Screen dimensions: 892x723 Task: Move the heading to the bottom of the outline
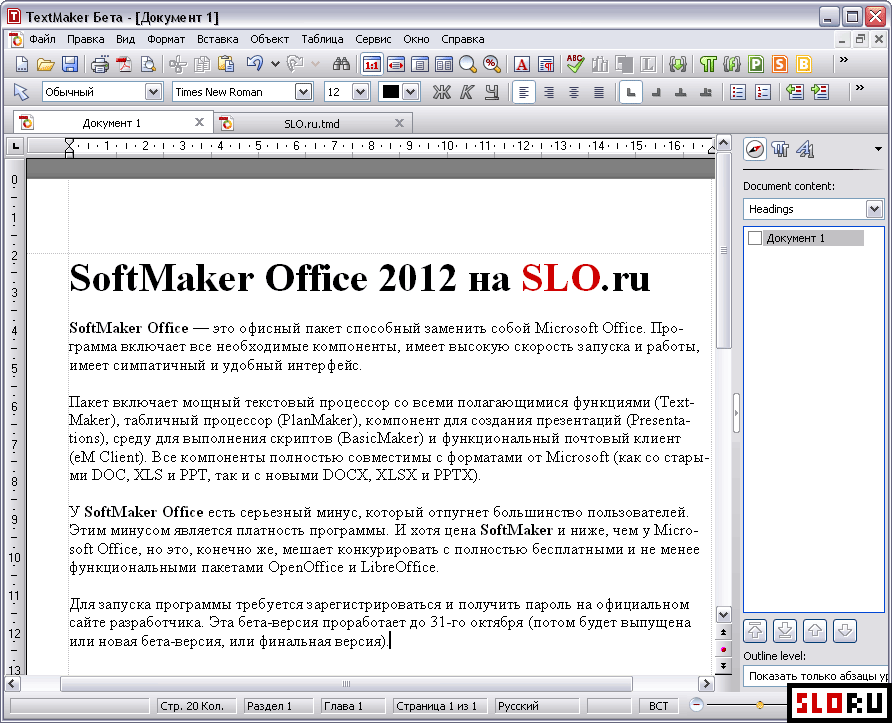click(784, 630)
